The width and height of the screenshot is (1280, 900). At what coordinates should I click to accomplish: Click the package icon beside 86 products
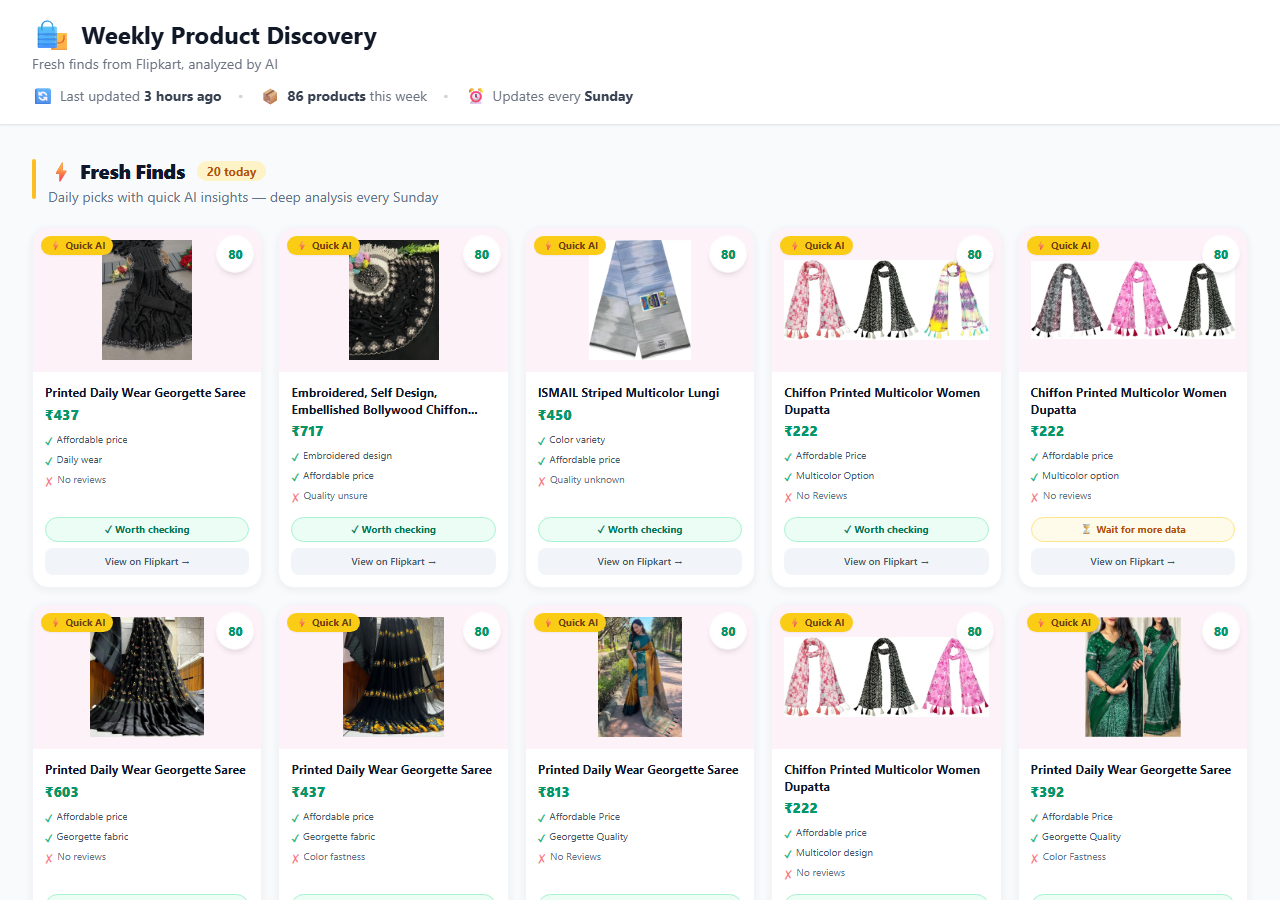tap(270, 96)
